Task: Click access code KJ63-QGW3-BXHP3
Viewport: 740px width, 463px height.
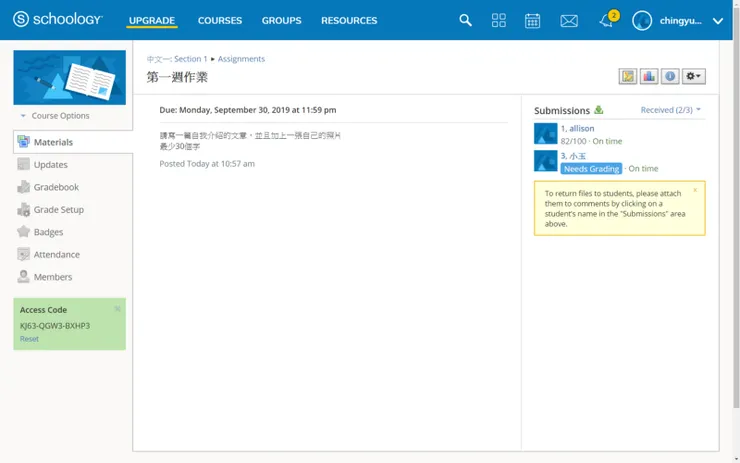Action: (55, 326)
